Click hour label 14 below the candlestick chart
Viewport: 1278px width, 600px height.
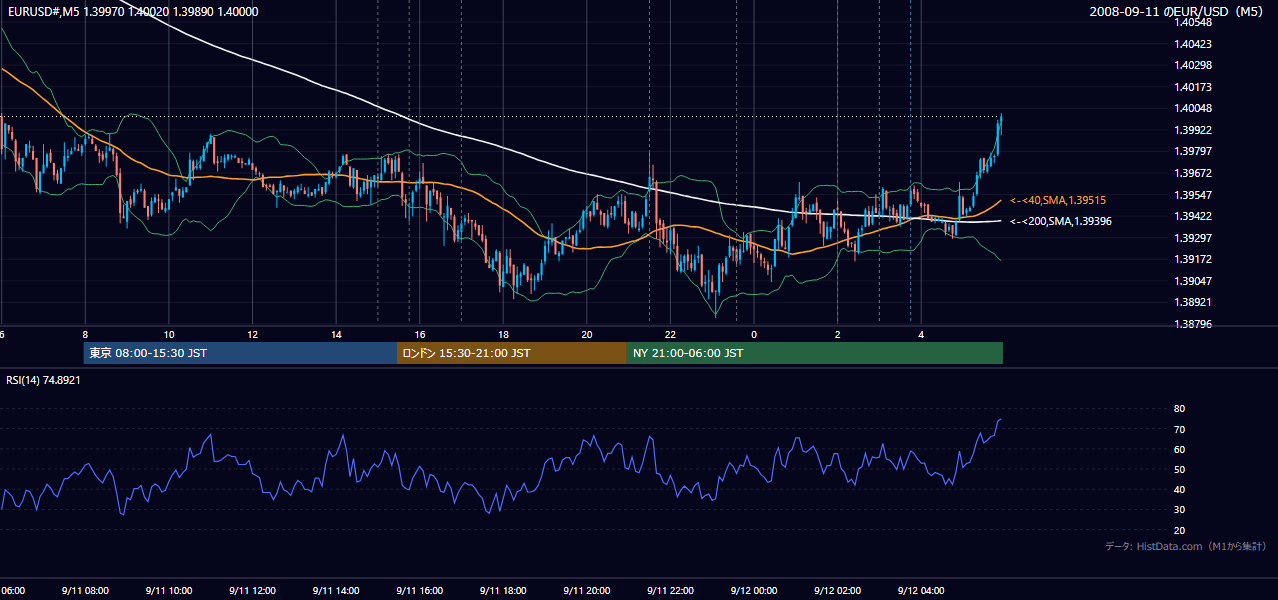[336, 334]
